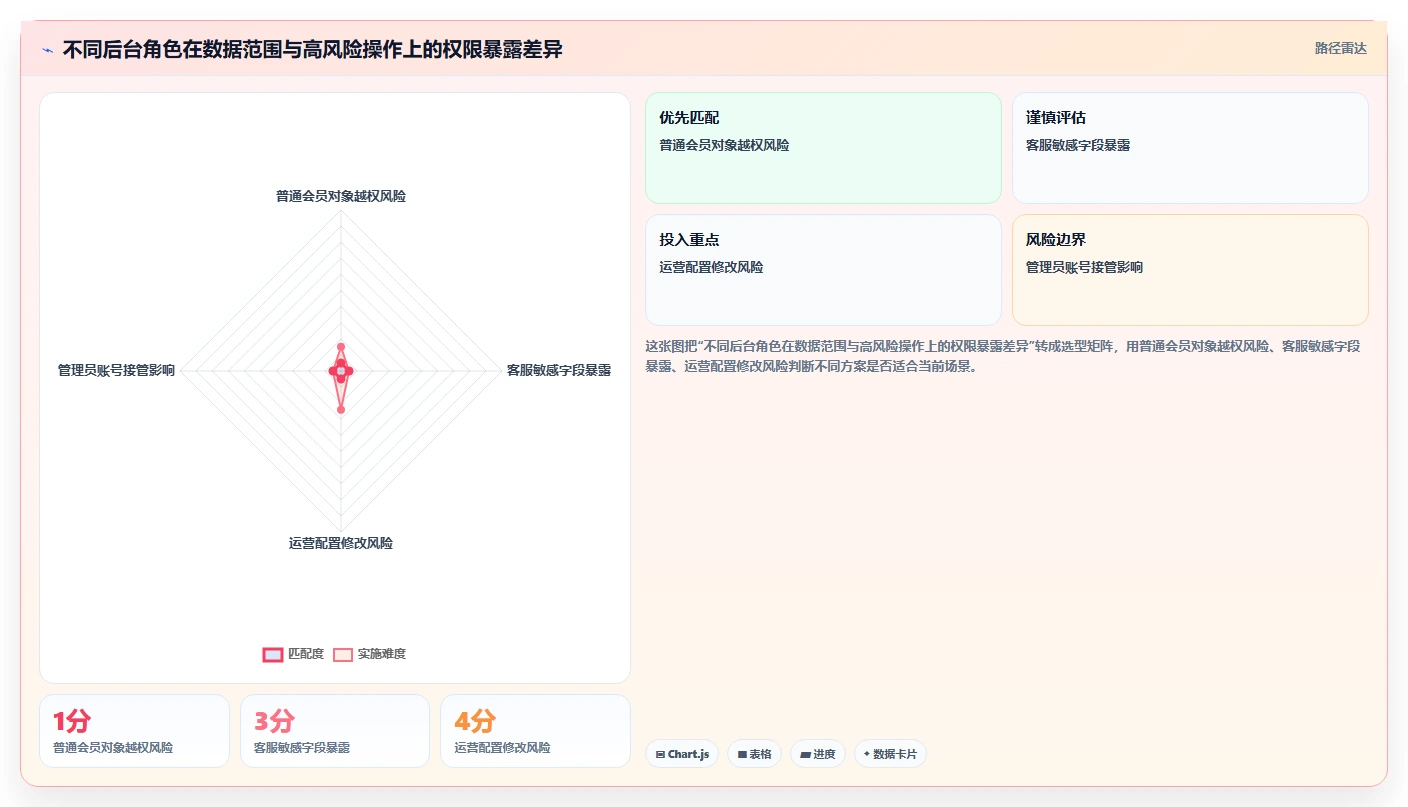The image size is (1408, 807).
Task: Select the Chart.js tag
Action: point(681,754)
